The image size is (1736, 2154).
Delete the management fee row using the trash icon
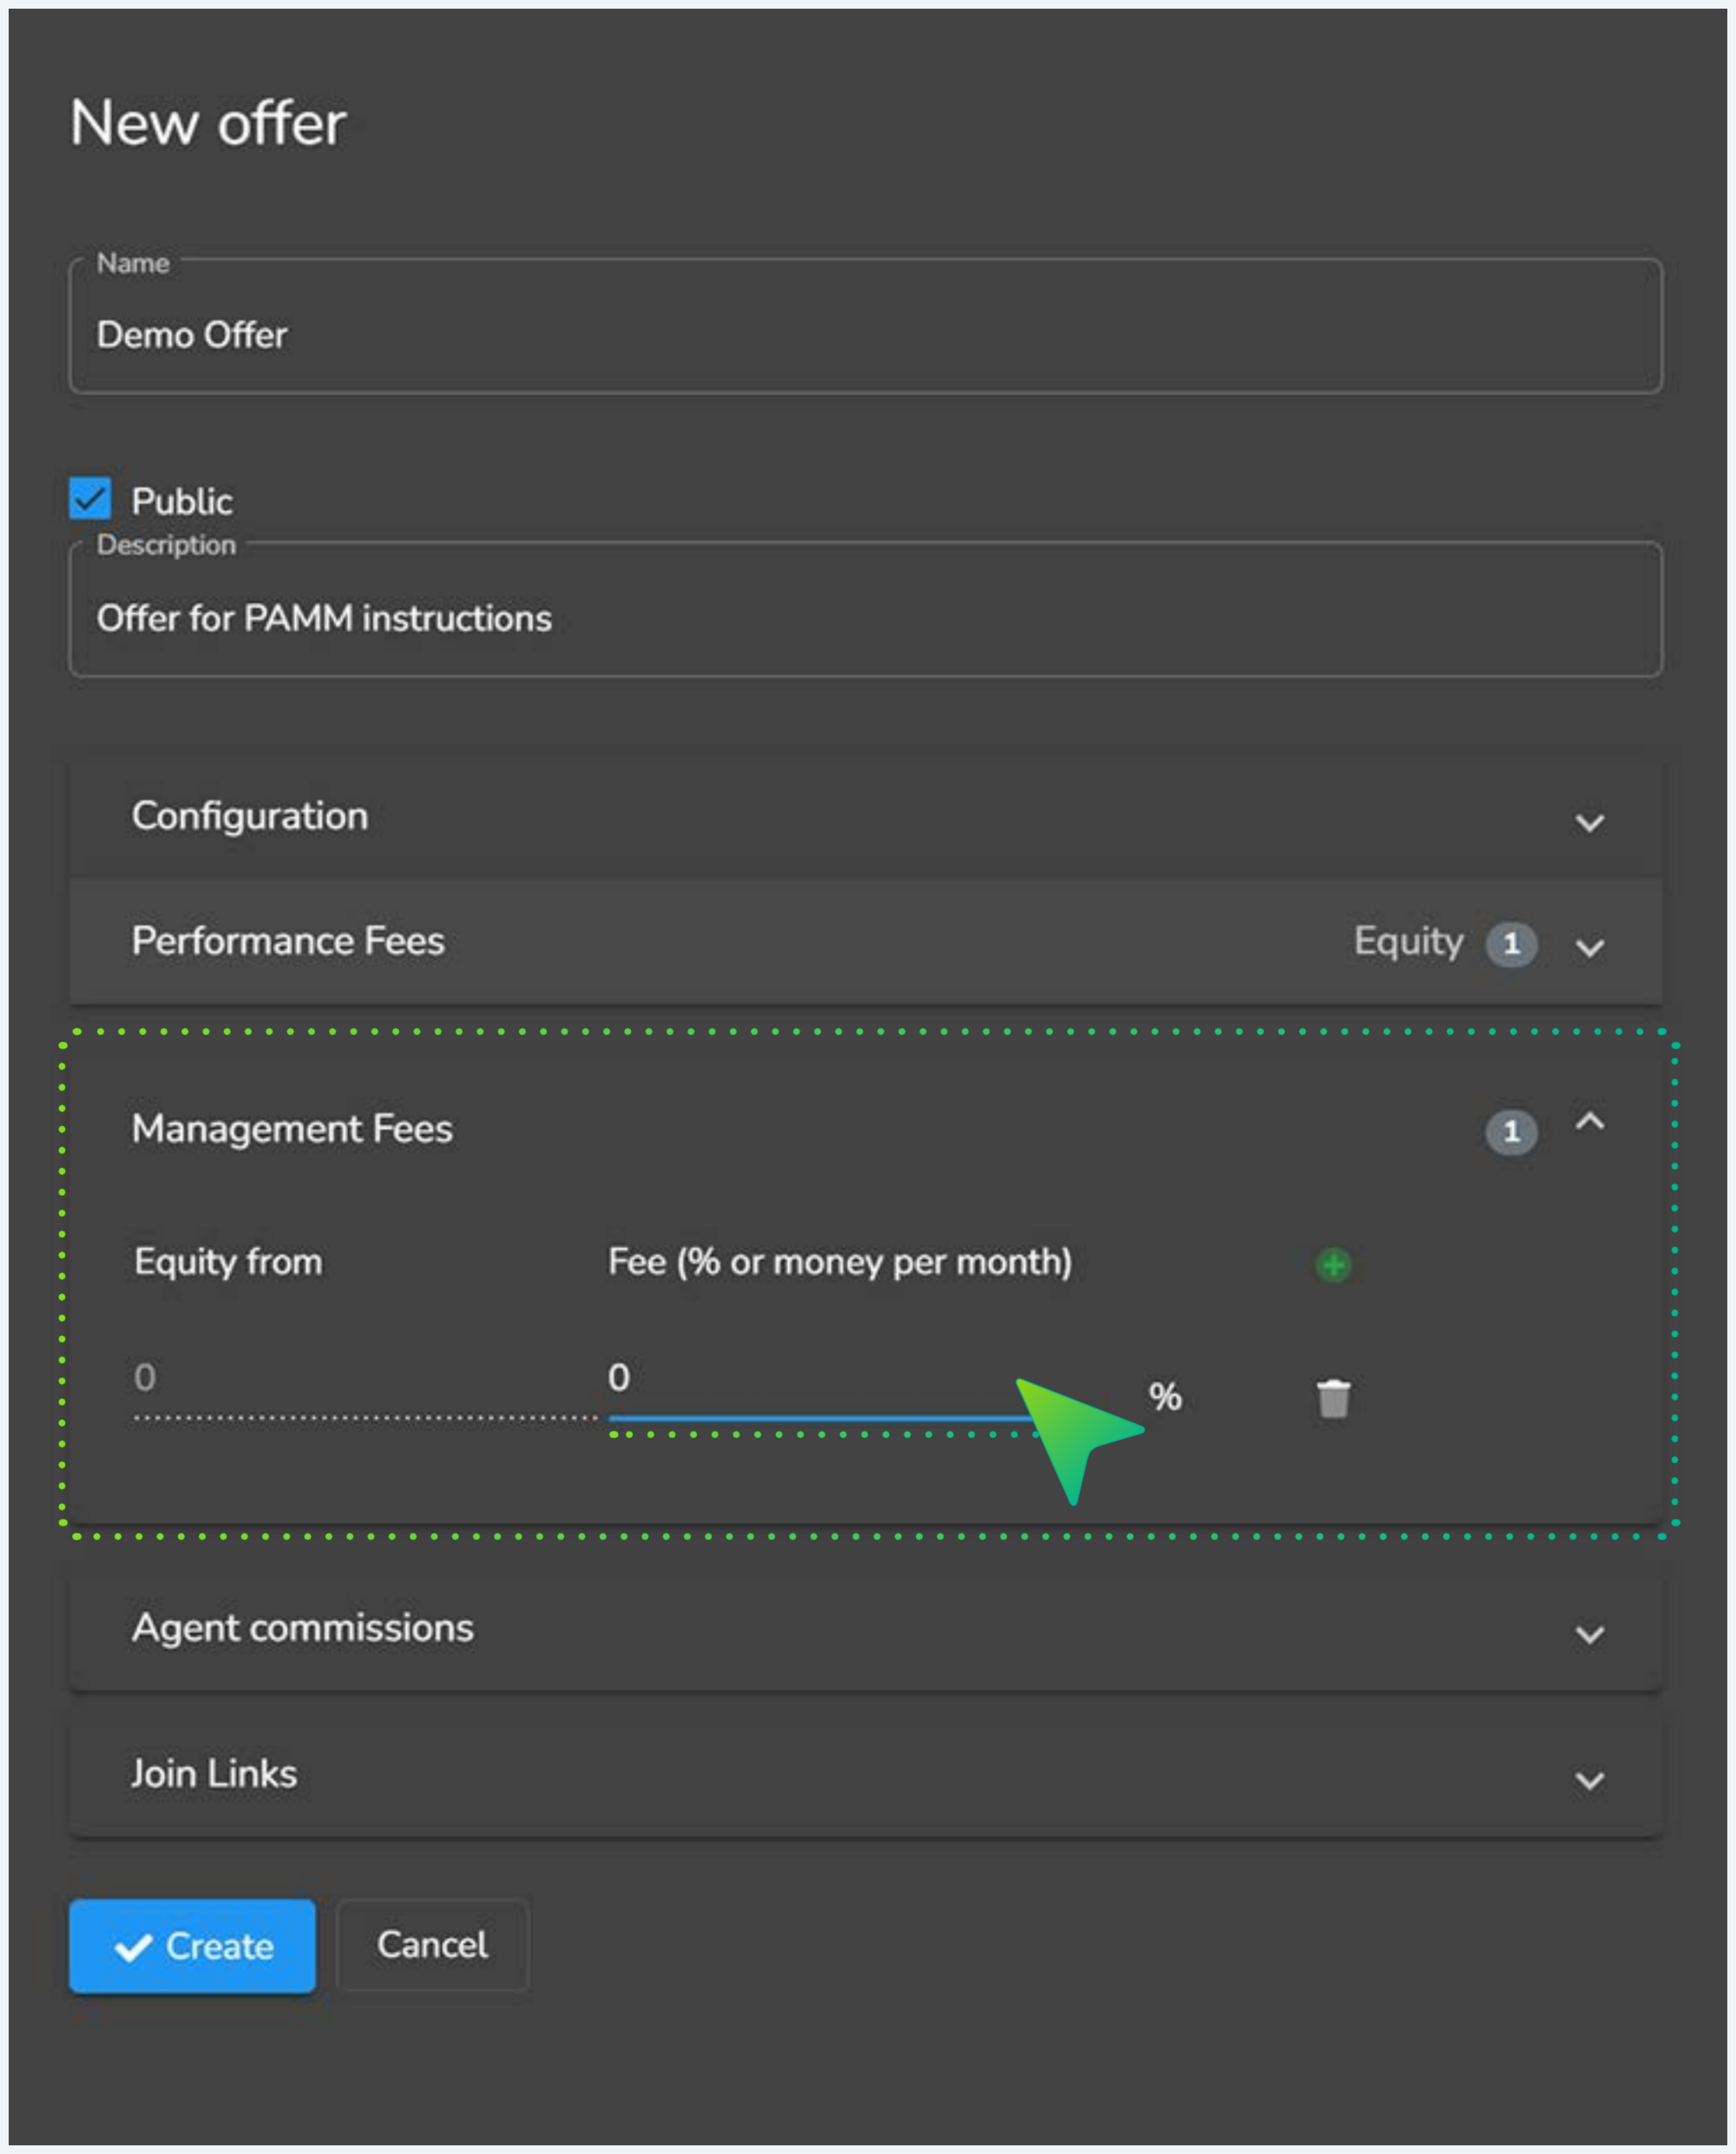(1333, 1398)
